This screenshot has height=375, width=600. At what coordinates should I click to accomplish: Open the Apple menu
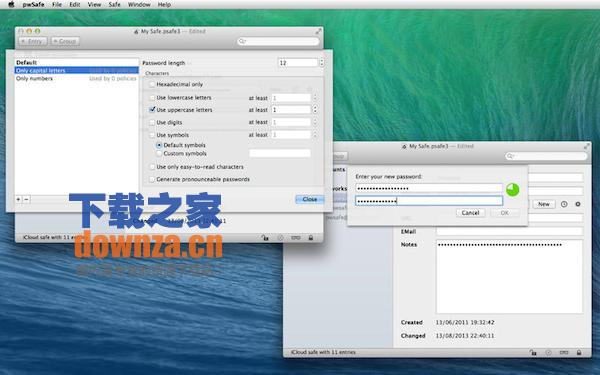tap(11, 5)
